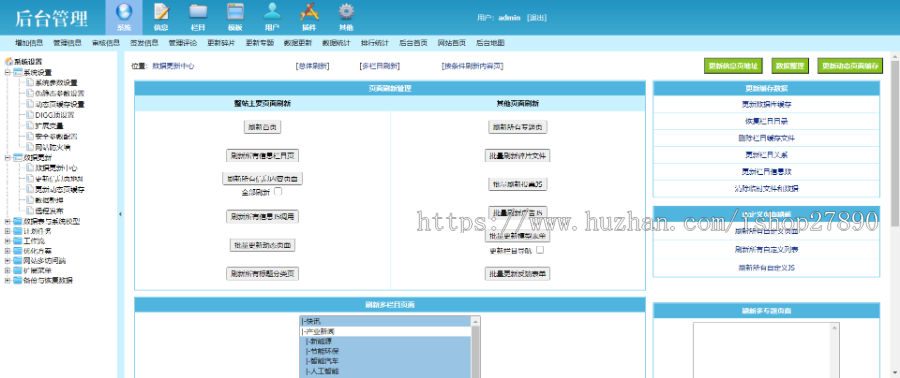
Task: Collapse sidebar using the left arrow handle
Action: pos(120,215)
